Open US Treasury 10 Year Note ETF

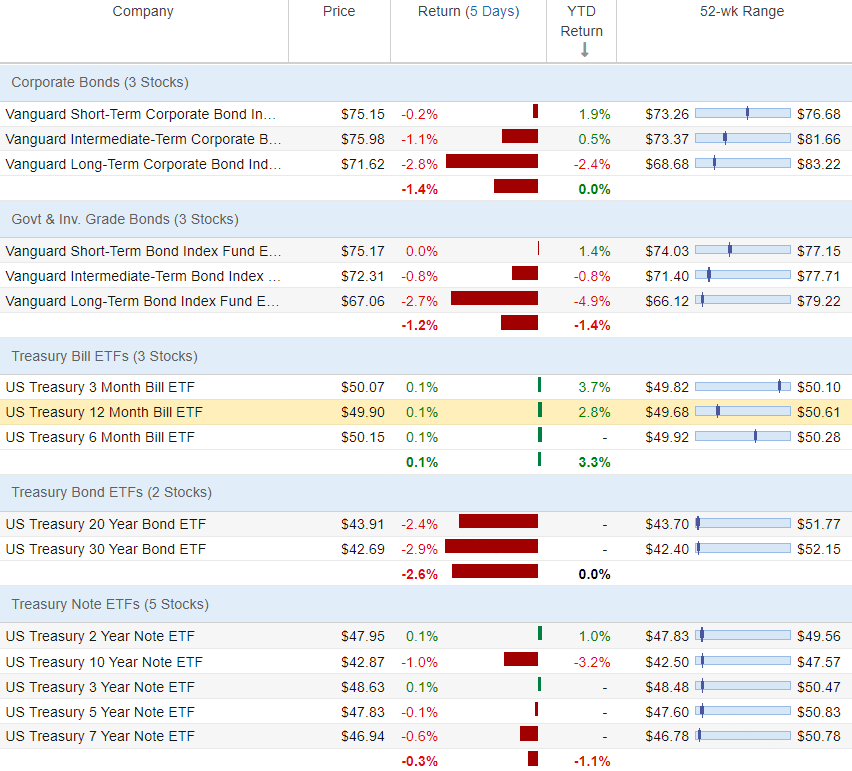tap(104, 662)
